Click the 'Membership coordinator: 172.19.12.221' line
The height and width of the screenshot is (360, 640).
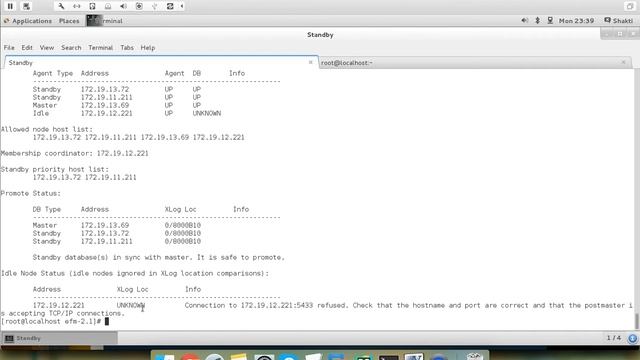pos(74,153)
